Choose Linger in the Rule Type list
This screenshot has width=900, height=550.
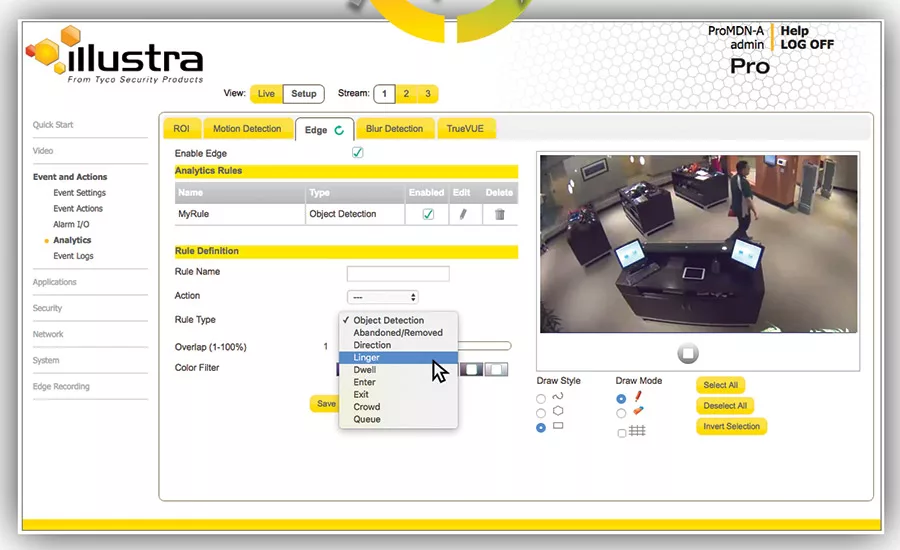click(x=398, y=357)
